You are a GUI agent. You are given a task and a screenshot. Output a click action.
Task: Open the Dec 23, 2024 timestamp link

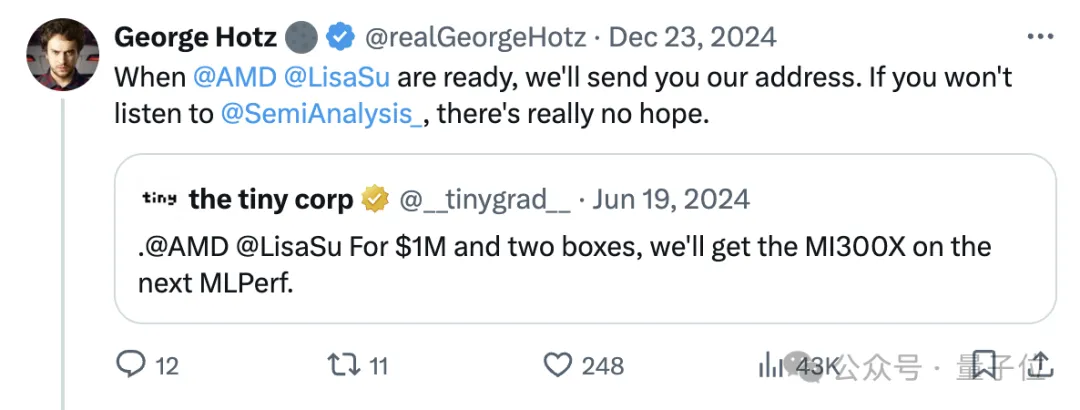693,38
